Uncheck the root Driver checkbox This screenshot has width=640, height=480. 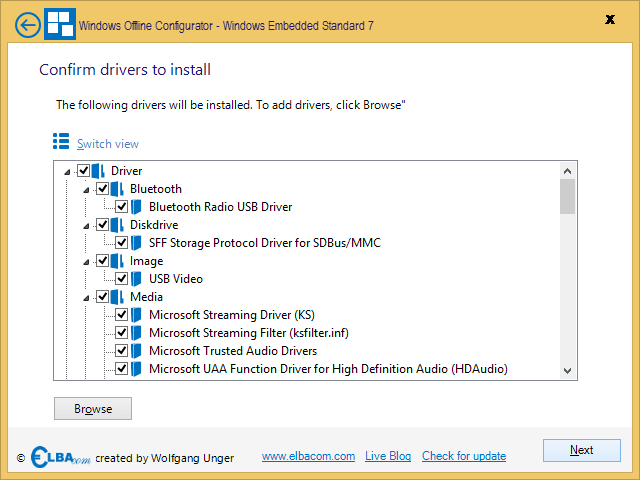pyautogui.click(x=83, y=170)
